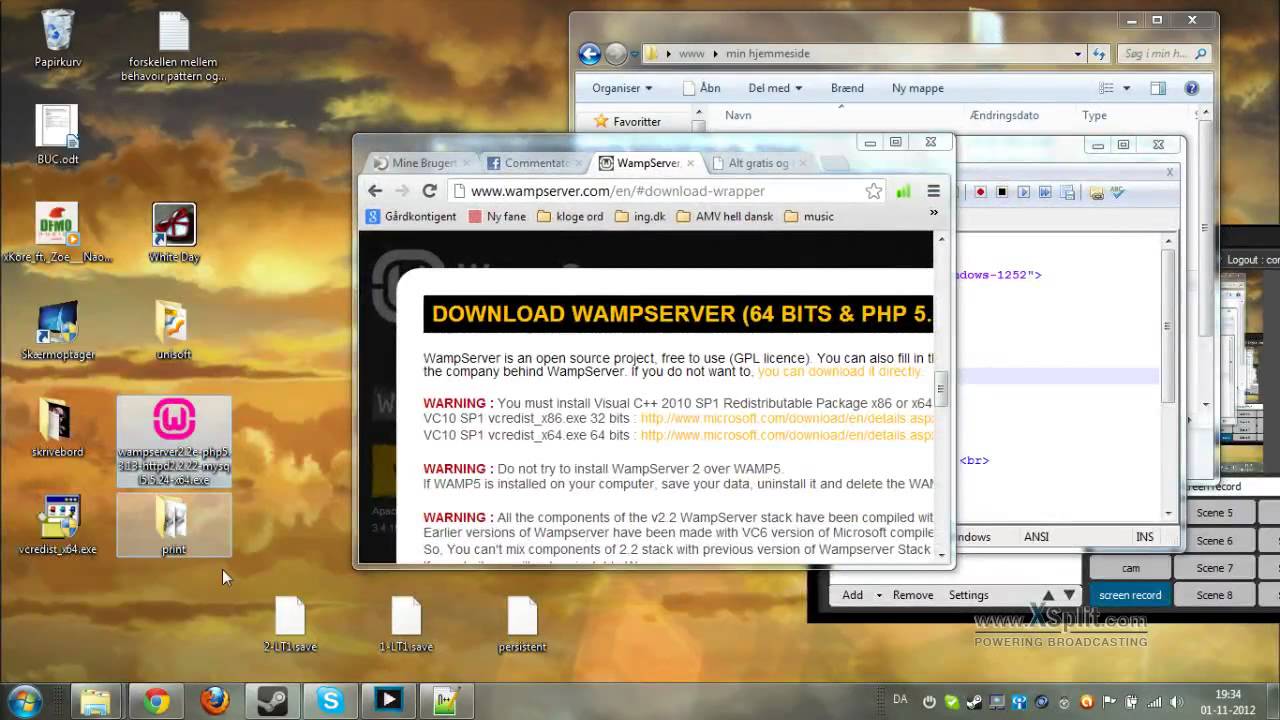
Task: Select the WampServer Chrome tab
Action: [646, 163]
